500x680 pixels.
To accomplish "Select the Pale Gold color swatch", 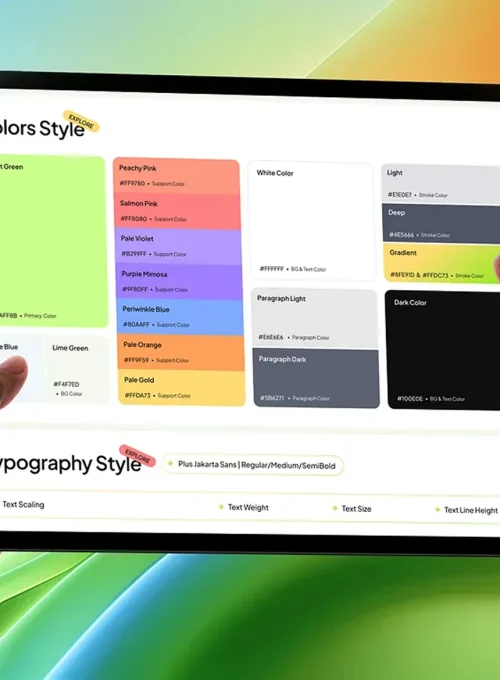I will click(182, 388).
